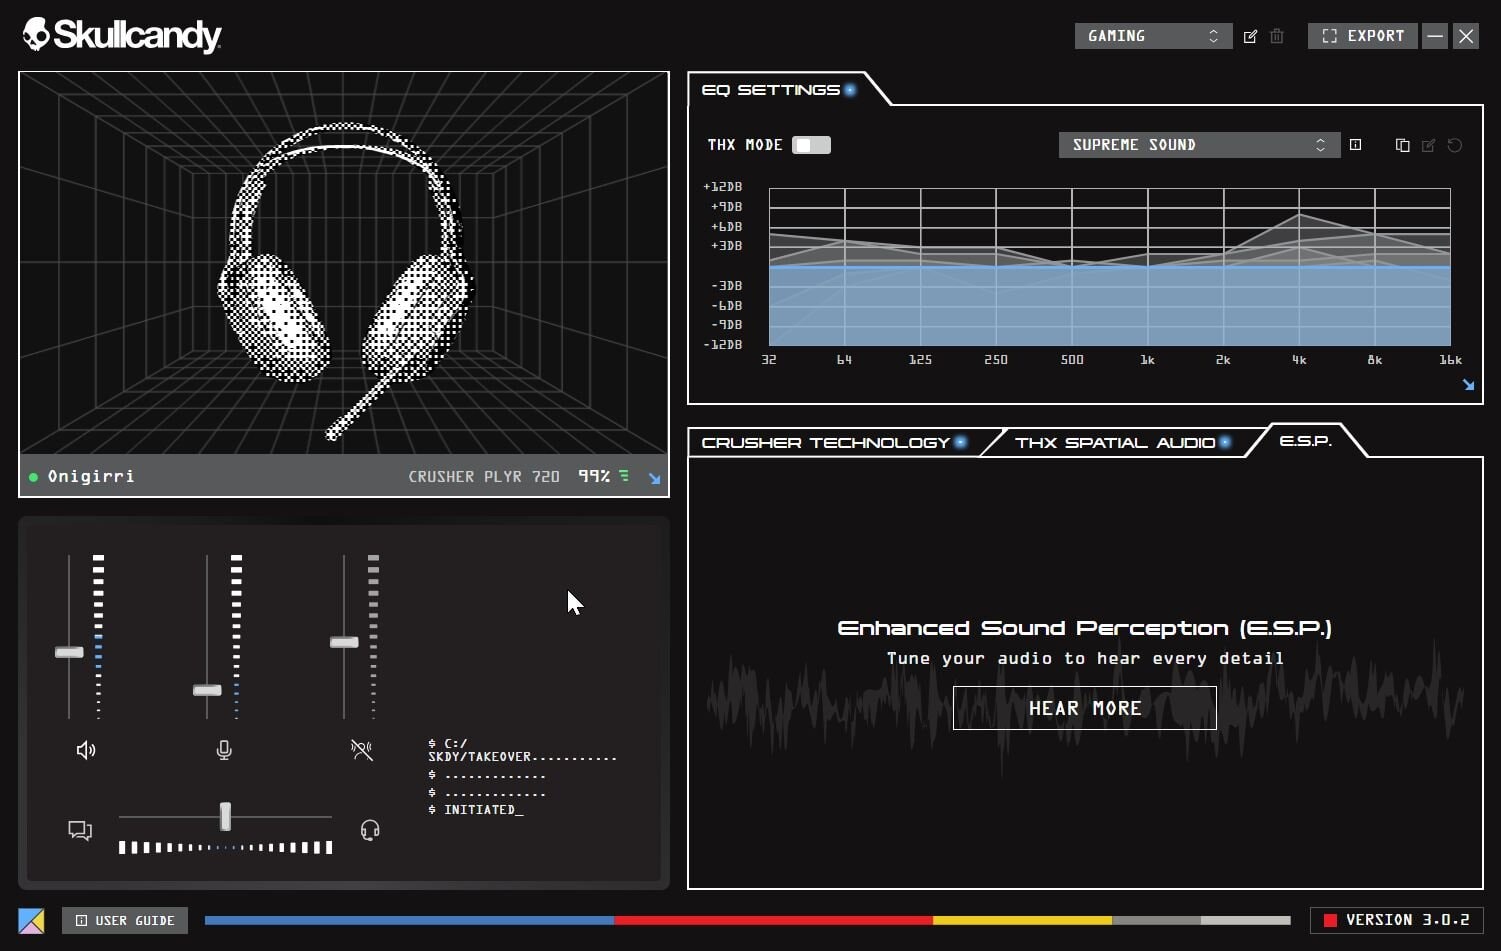Toggle the THX Mode switch
This screenshot has width=1501, height=951.
pos(811,145)
